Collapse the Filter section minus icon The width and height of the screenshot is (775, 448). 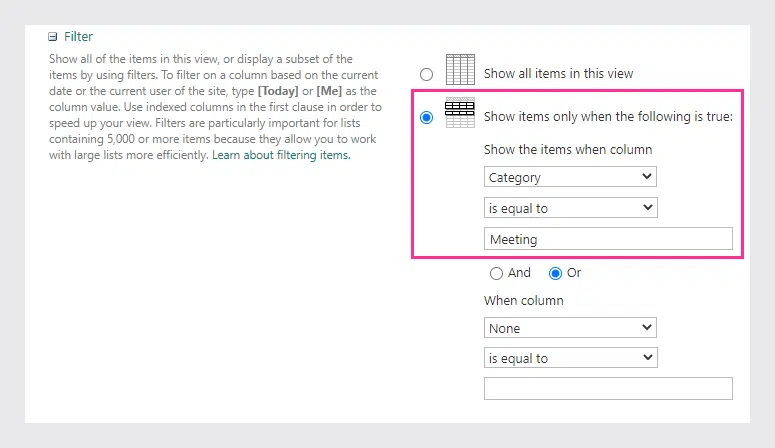point(52,37)
